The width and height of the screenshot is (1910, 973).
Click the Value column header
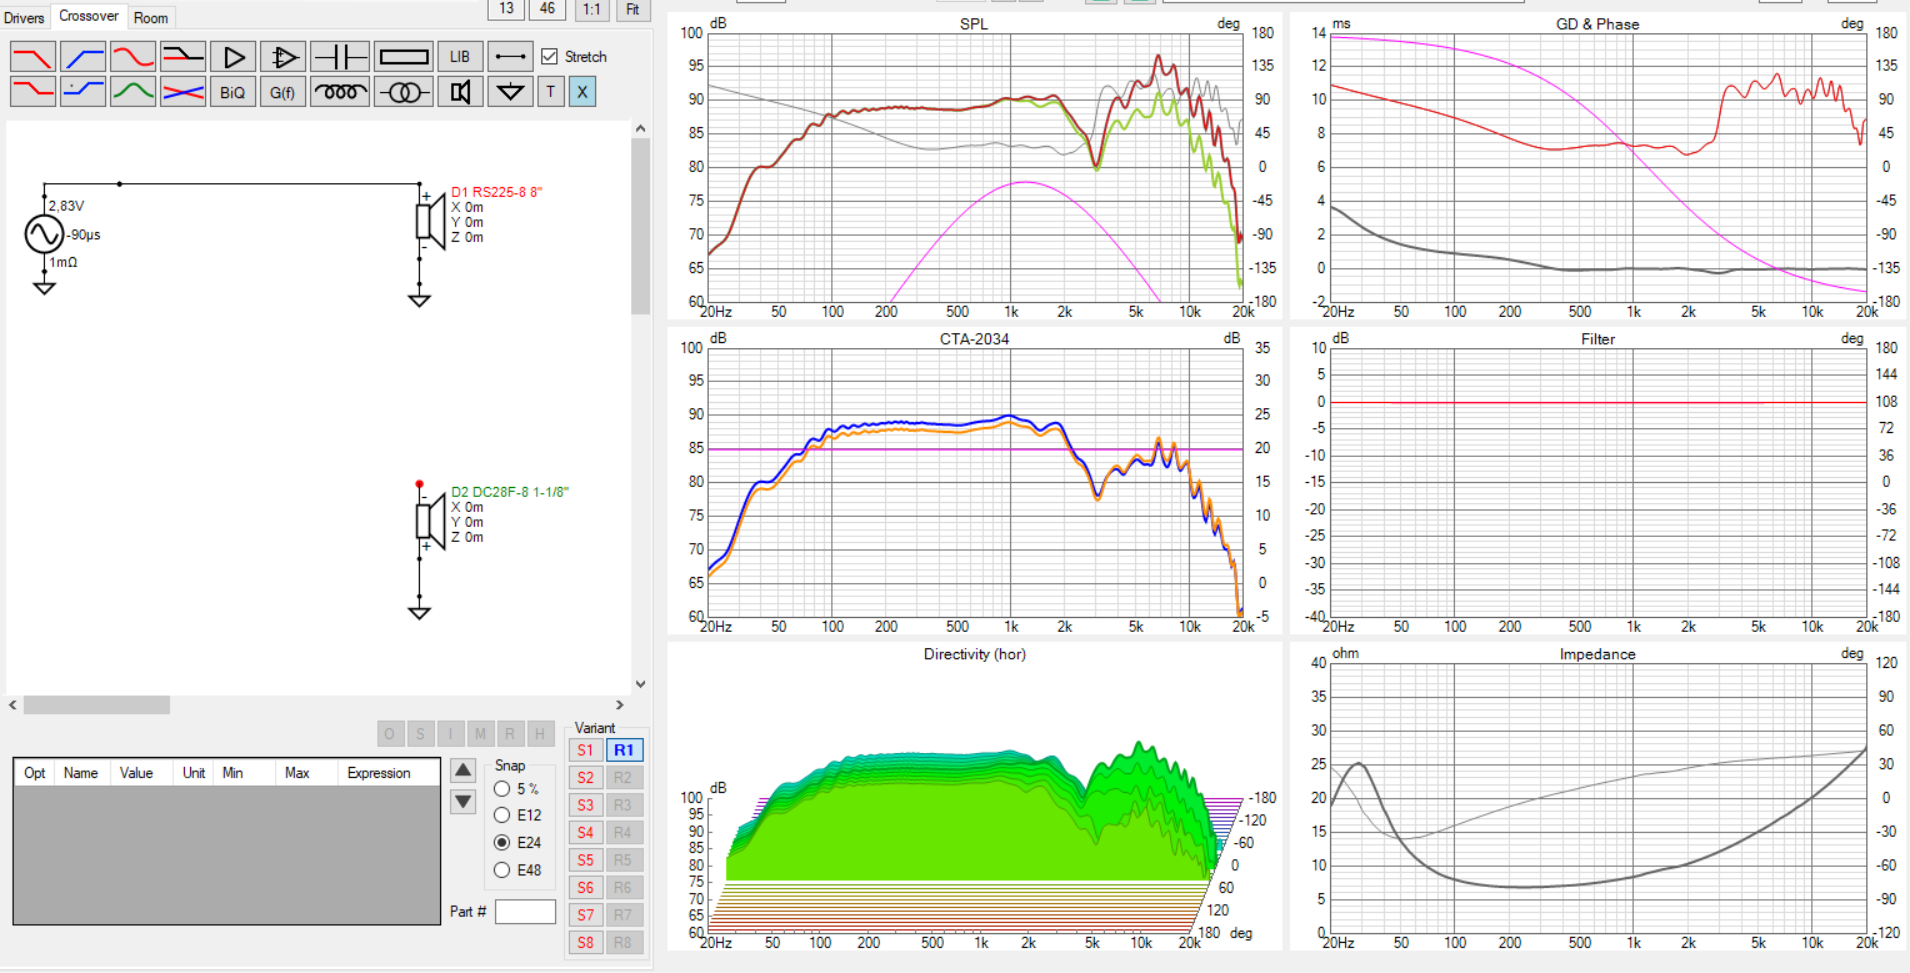click(136, 773)
